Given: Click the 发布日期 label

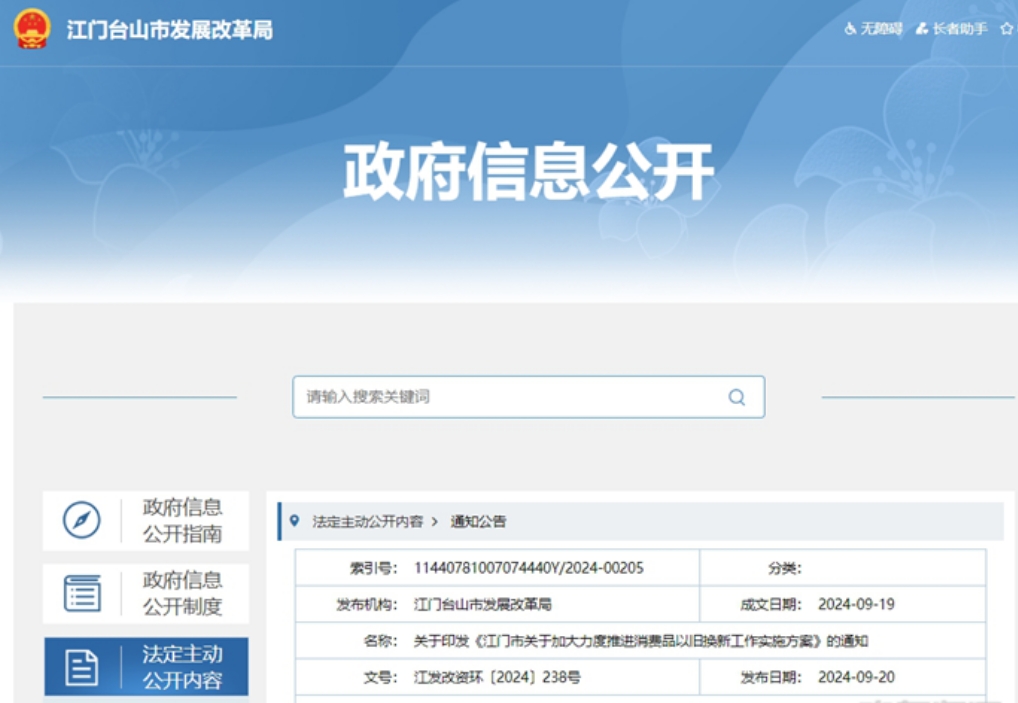Looking at the screenshot, I should pyautogui.click(x=771, y=677).
